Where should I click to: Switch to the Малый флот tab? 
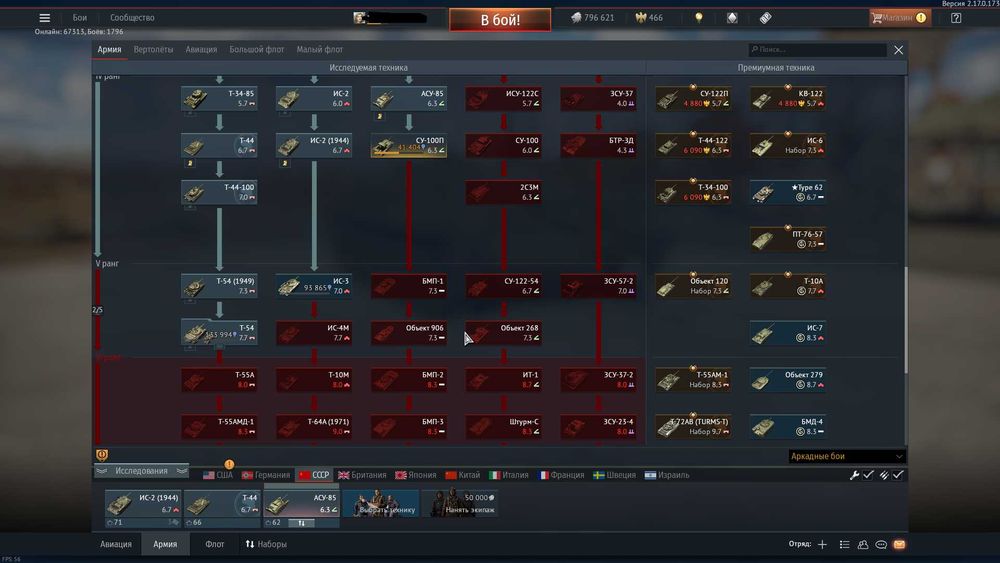tap(320, 49)
